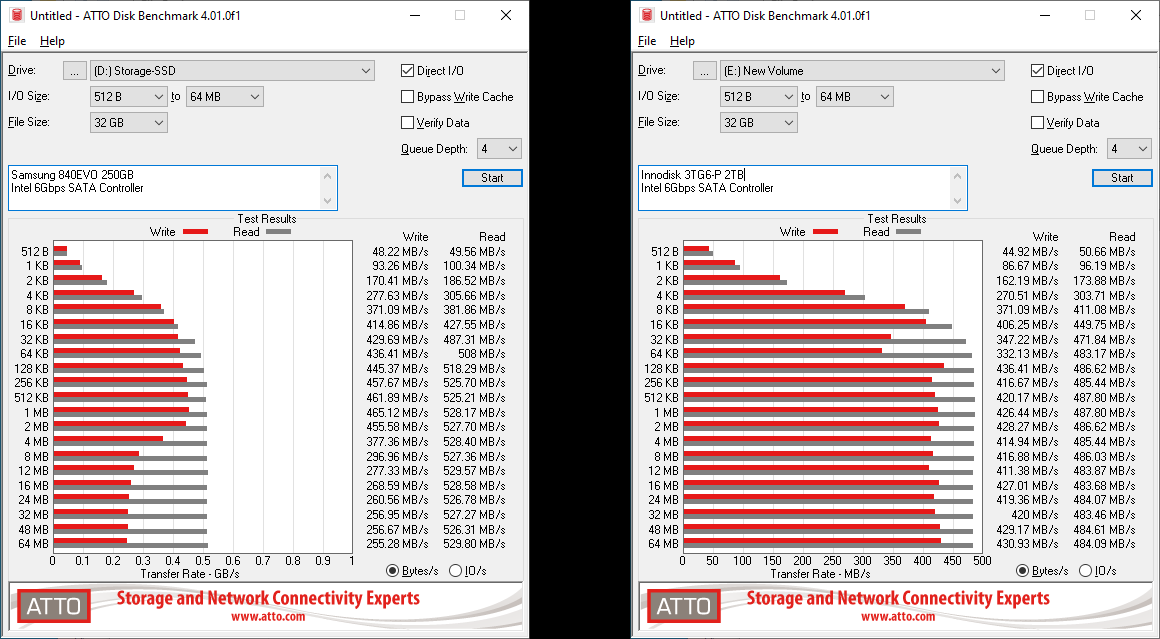Click the ATTO logo in left window banner
Screen dimensions: 1160x639
[53, 606]
